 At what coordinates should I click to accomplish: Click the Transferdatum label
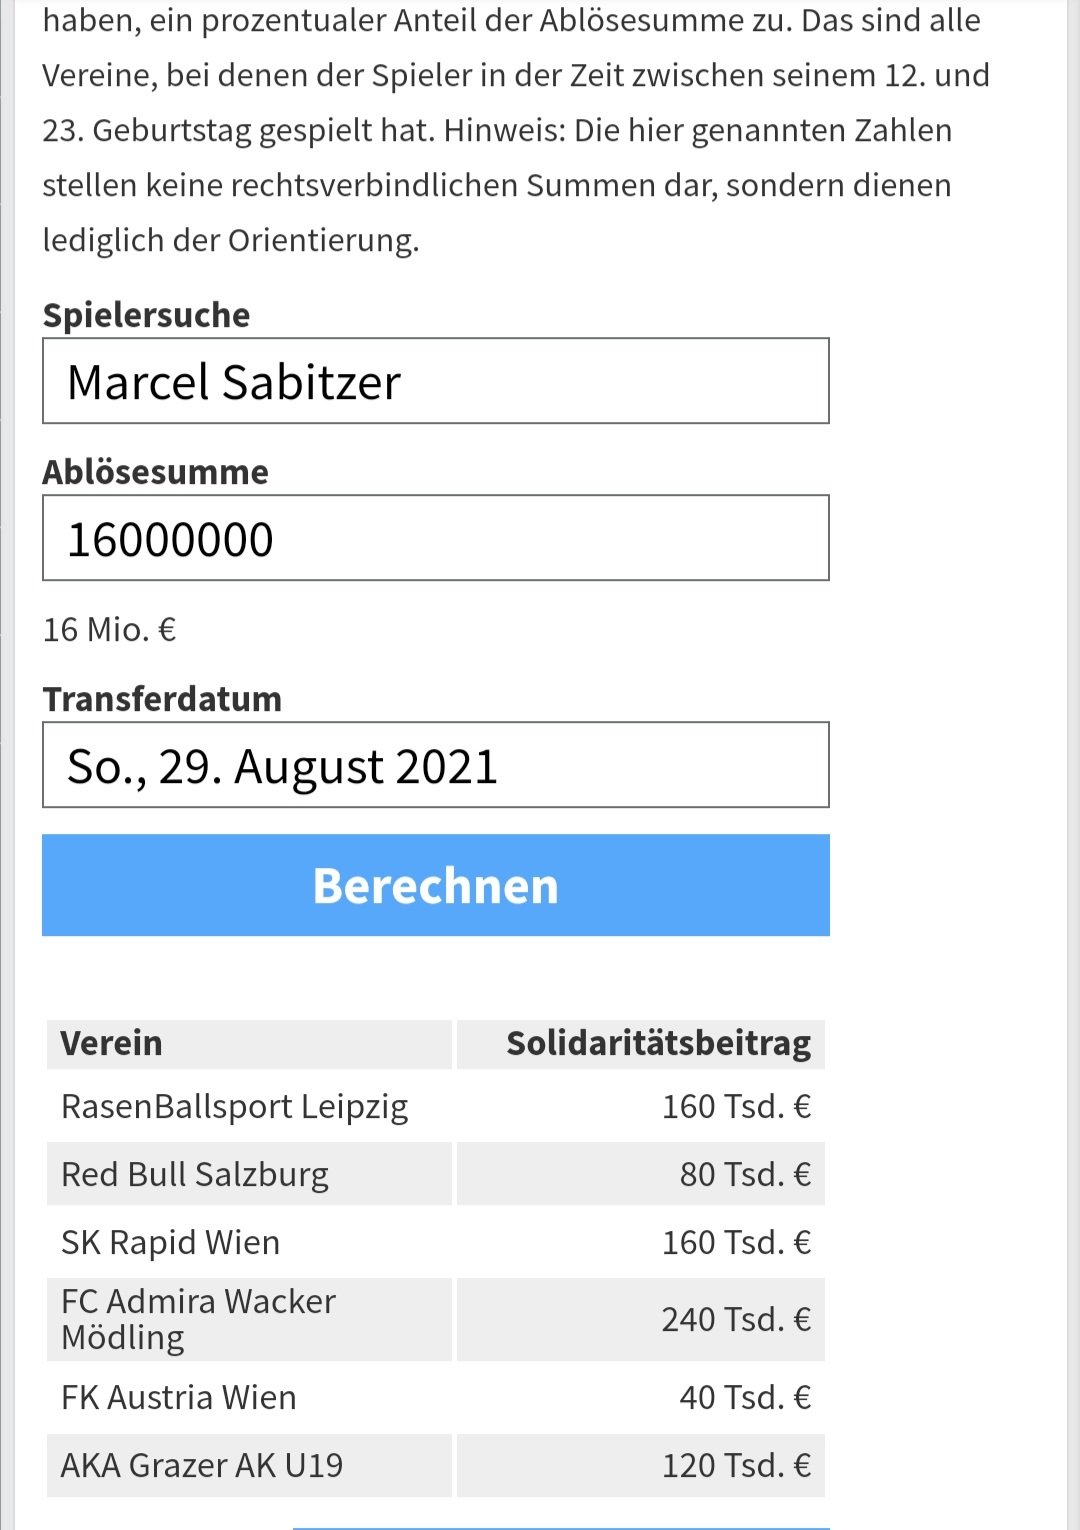(x=162, y=699)
